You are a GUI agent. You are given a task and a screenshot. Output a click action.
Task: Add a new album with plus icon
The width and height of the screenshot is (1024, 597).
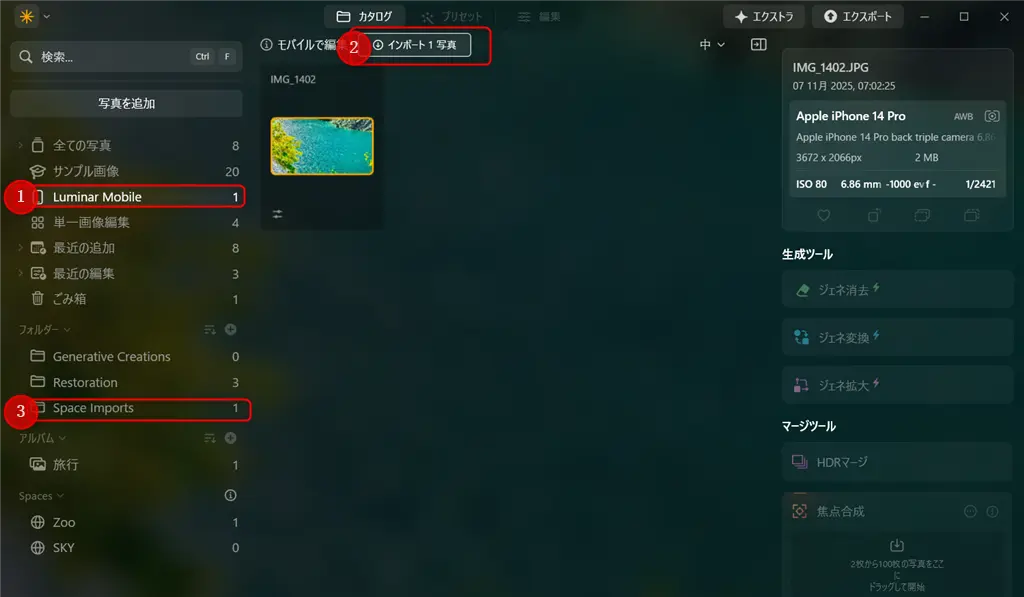(231, 438)
